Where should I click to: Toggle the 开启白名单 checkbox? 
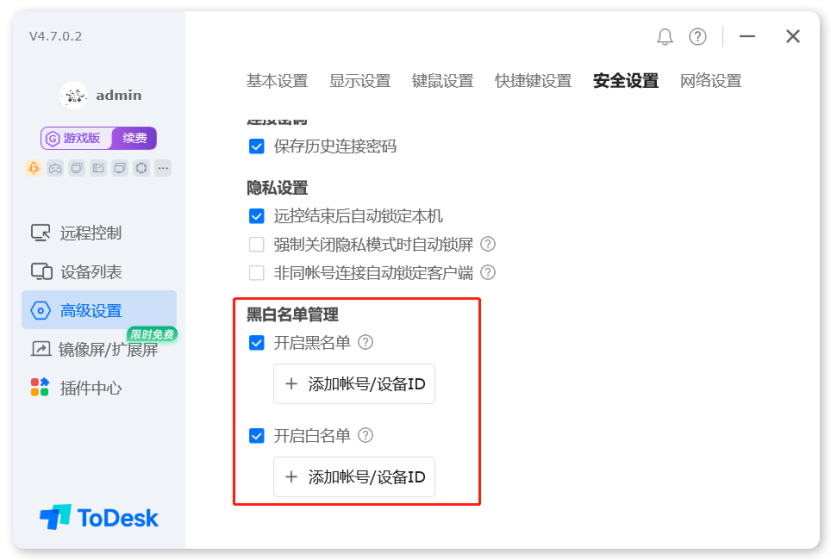257,436
